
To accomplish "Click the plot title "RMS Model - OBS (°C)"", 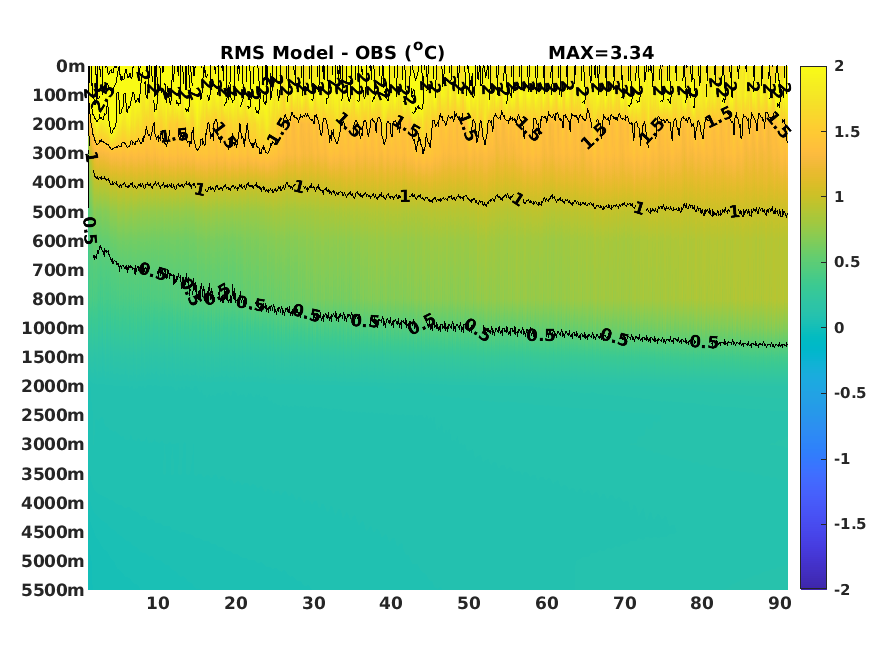I will click(332, 51).
